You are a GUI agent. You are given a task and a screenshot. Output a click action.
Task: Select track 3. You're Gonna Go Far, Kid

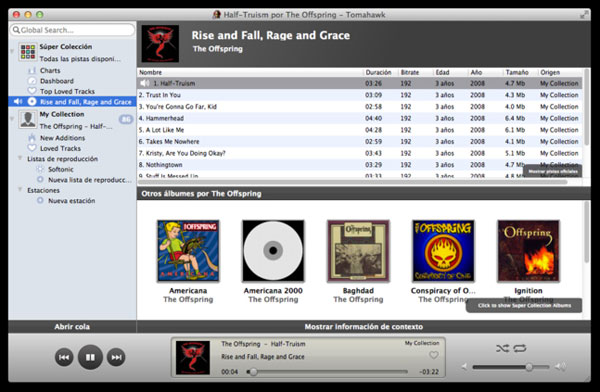click(360, 106)
